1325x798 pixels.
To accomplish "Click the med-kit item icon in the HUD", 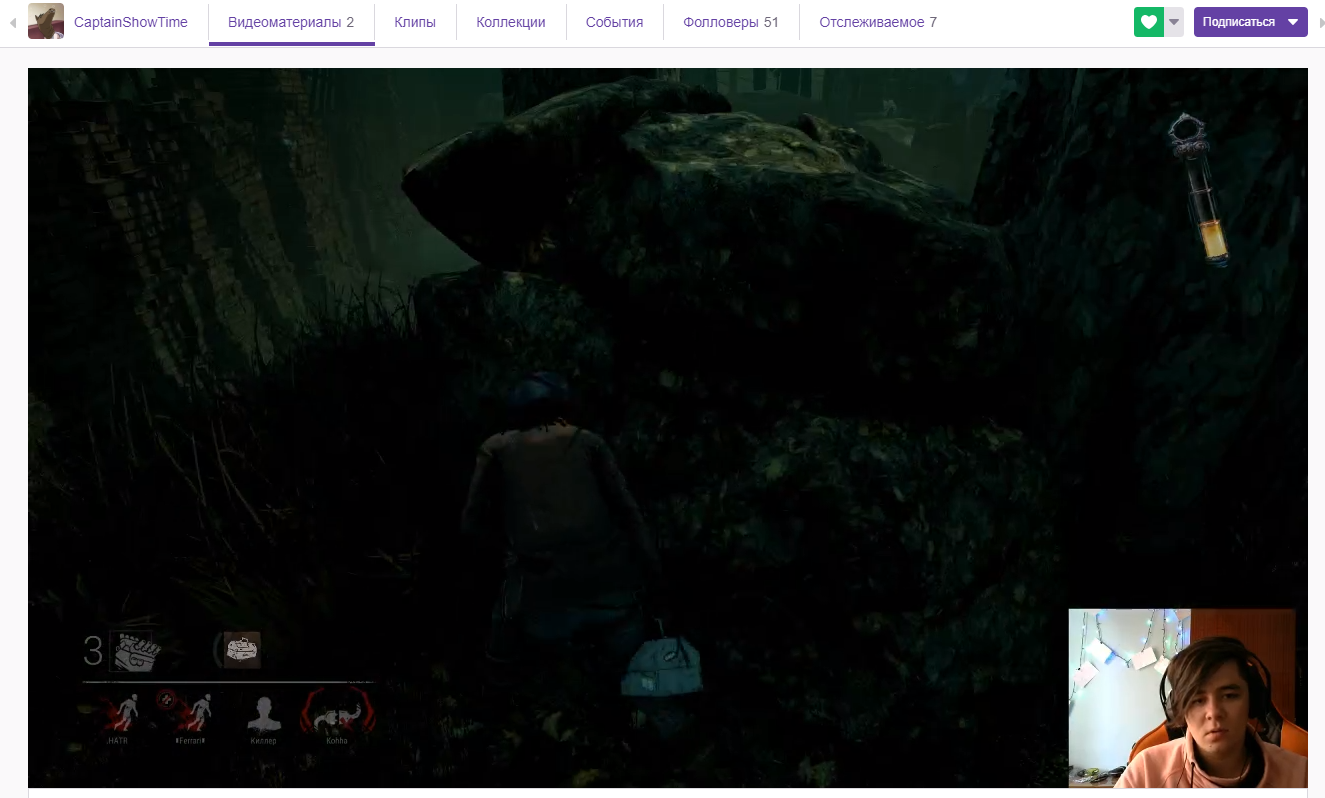I will 241,650.
